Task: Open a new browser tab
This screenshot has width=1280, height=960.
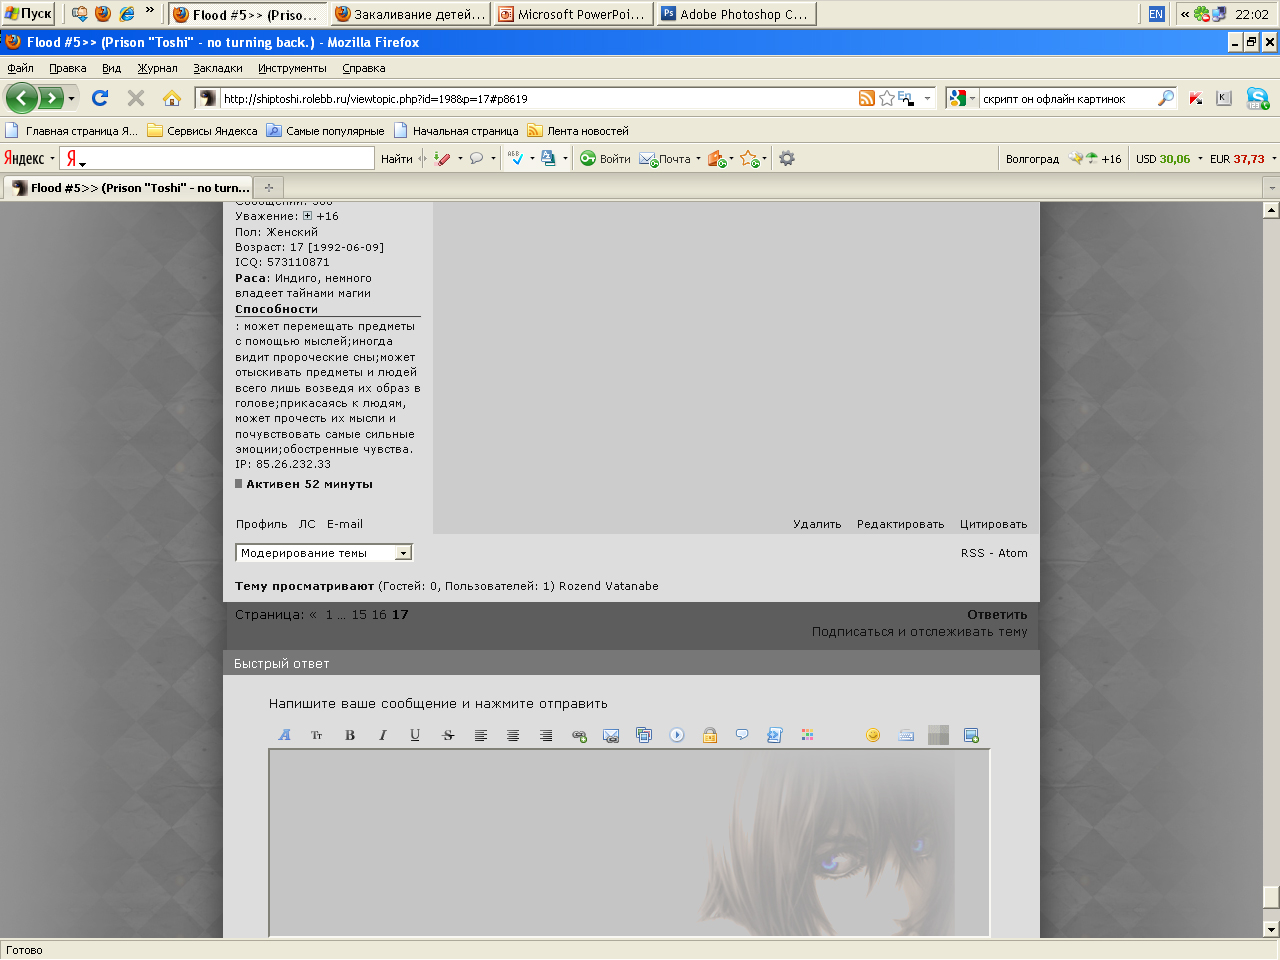Action: click(268, 187)
